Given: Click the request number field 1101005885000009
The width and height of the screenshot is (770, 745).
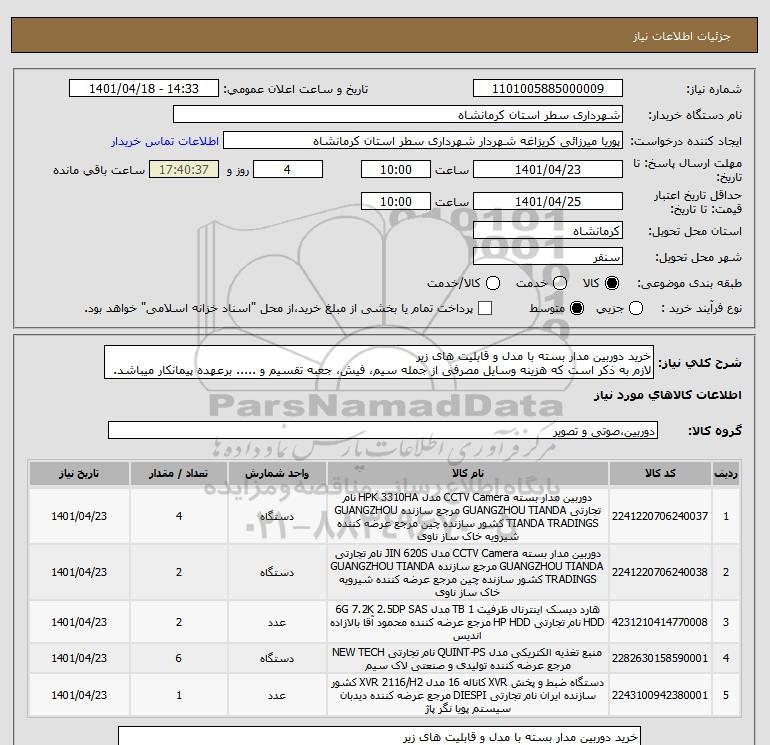Looking at the screenshot, I should 548,89.
